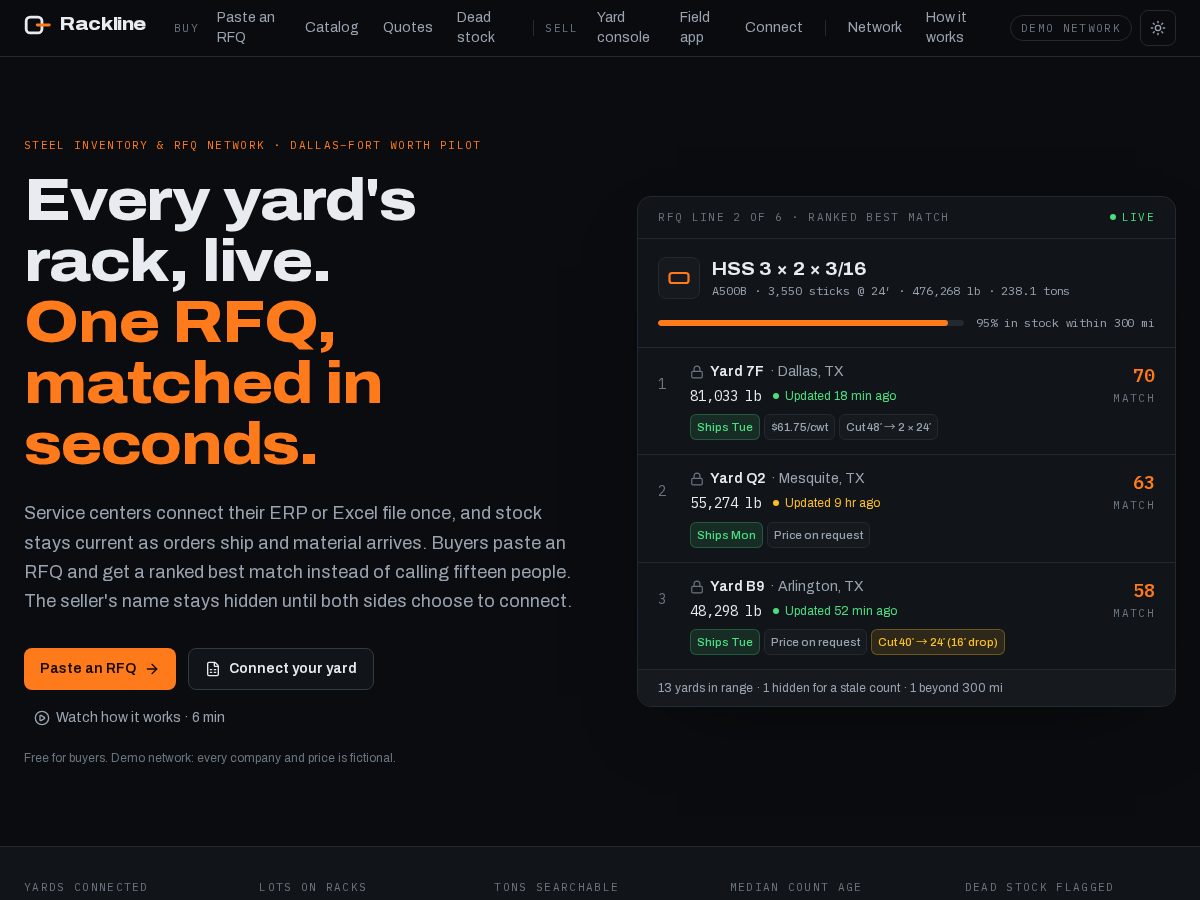This screenshot has height=900, width=1200.
Task: Click the Cut 48' → 2 × 24' tag
Action: click(888, 427)
